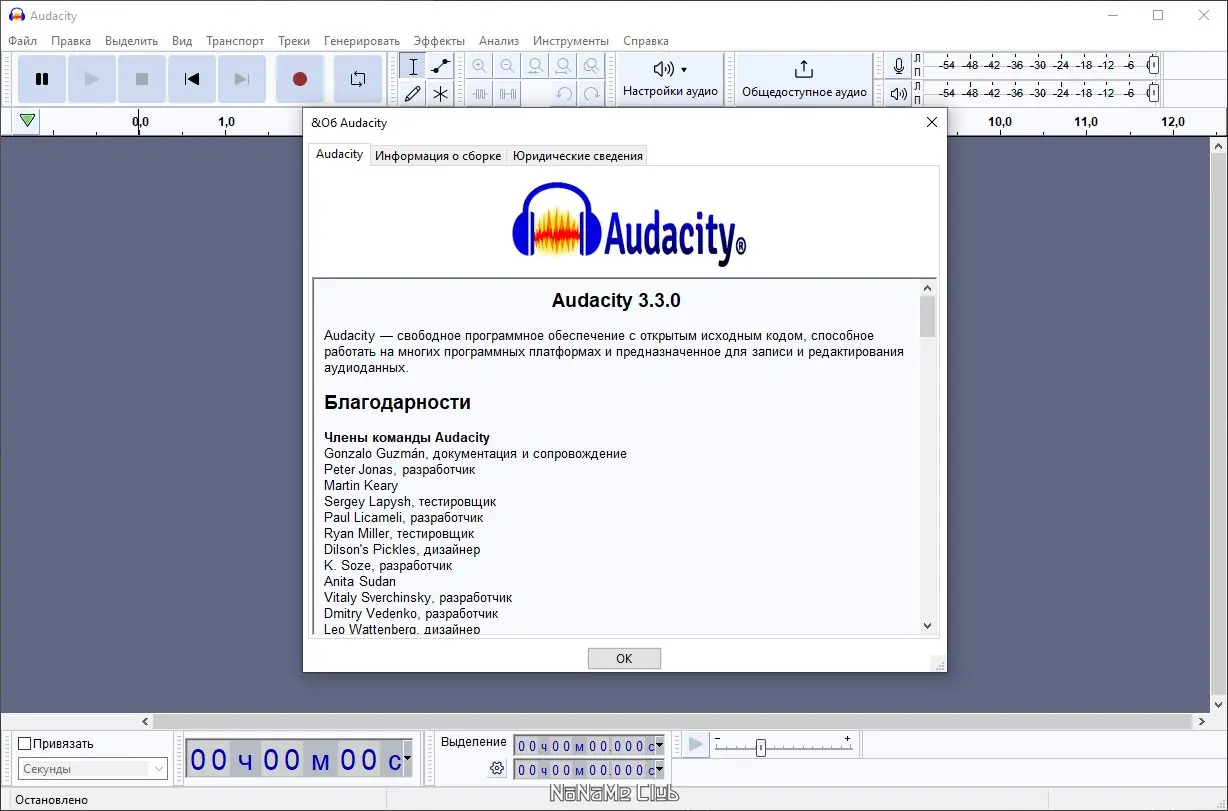Click the Zoom Toggle icon
The image size is (1228, 811).
pos(592,67)
